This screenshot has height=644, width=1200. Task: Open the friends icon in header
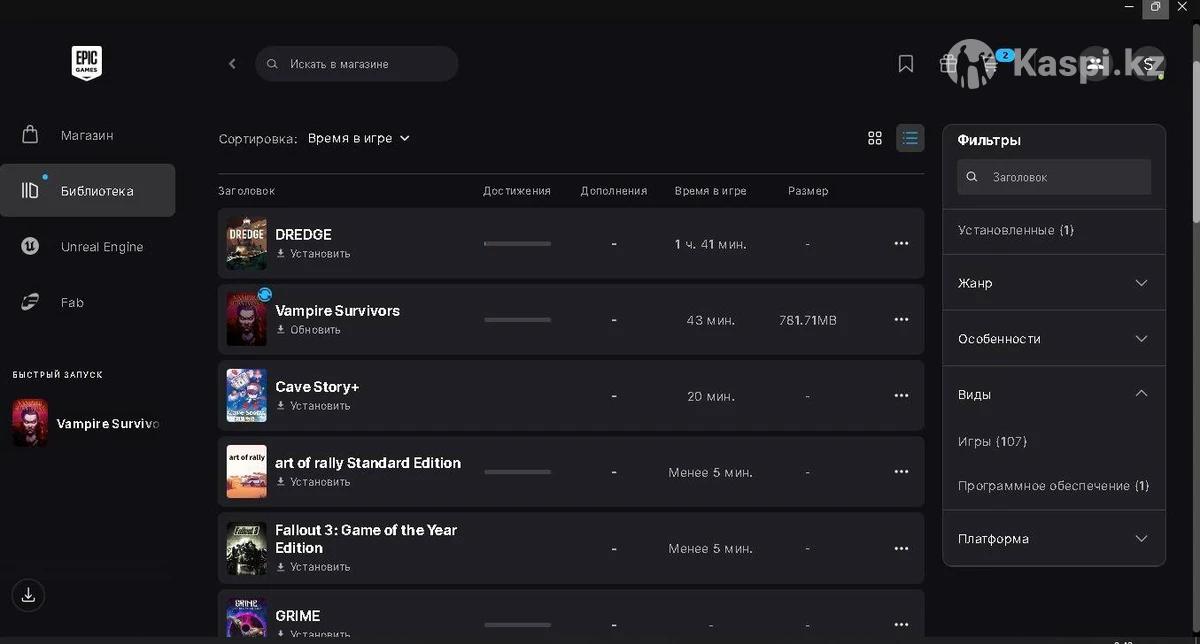pos(1095,64)
